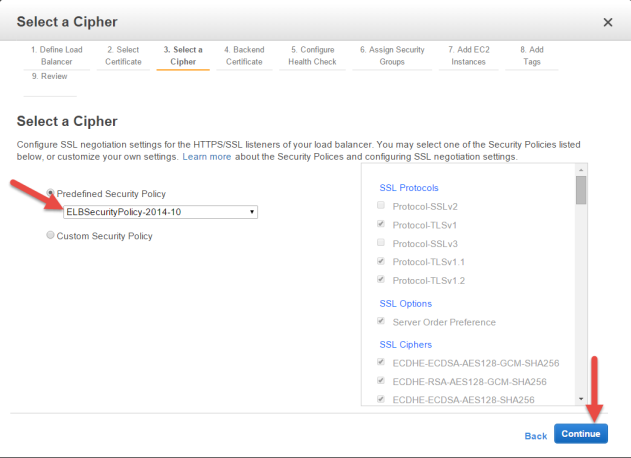The width and height of the screenshot is (631, 458).
Task: Toggle the ECDHE-ECDSA-AES128-GCM-SHA256 cipher checkbox
Action: pos(381,362)
